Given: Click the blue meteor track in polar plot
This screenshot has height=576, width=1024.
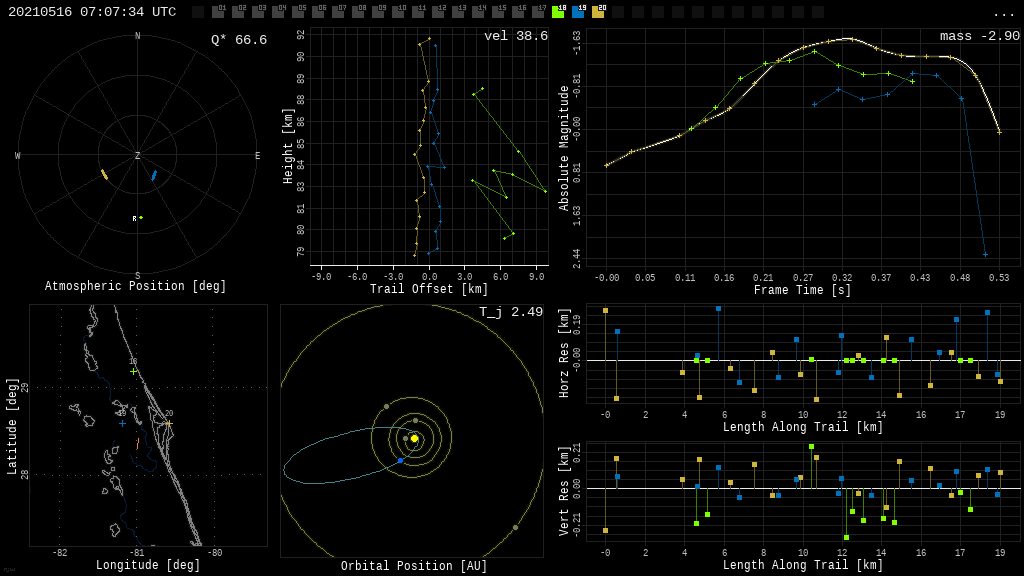Looking at the screenshot, I should (x=154, y=175).
